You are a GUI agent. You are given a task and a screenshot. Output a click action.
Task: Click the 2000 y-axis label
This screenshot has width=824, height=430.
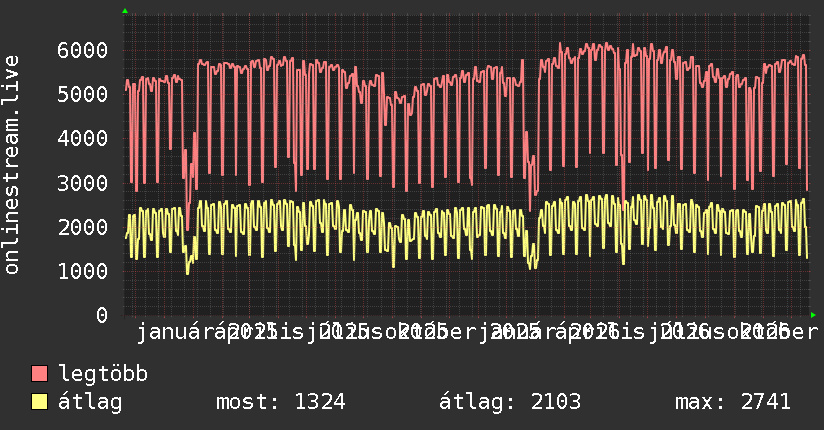[83, 228]
